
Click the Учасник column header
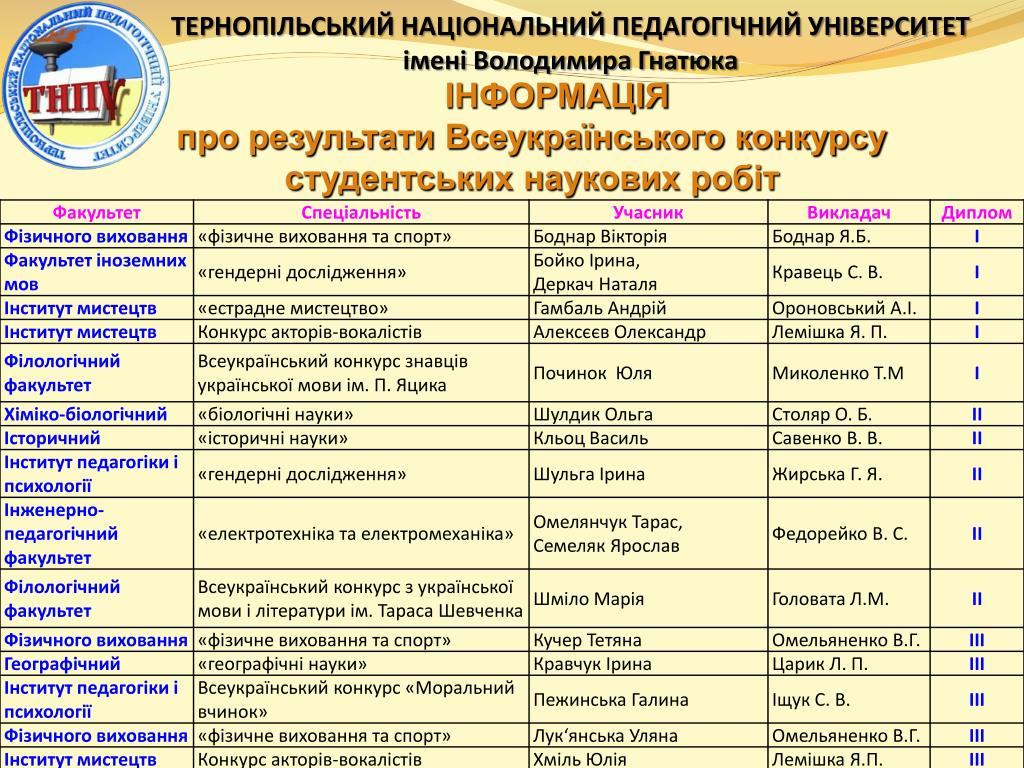(x=648, y=212)
